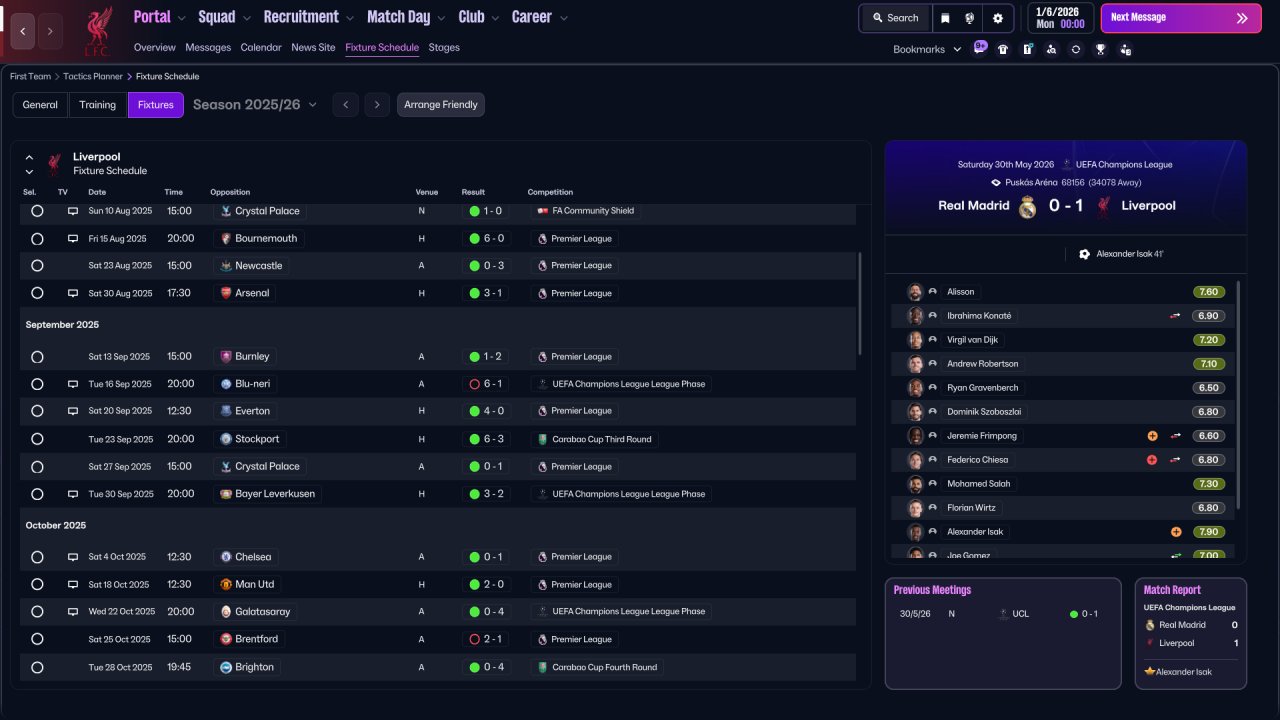Click the Arsenal club badge
1280x720 pixels.
[x=226, y=293]
